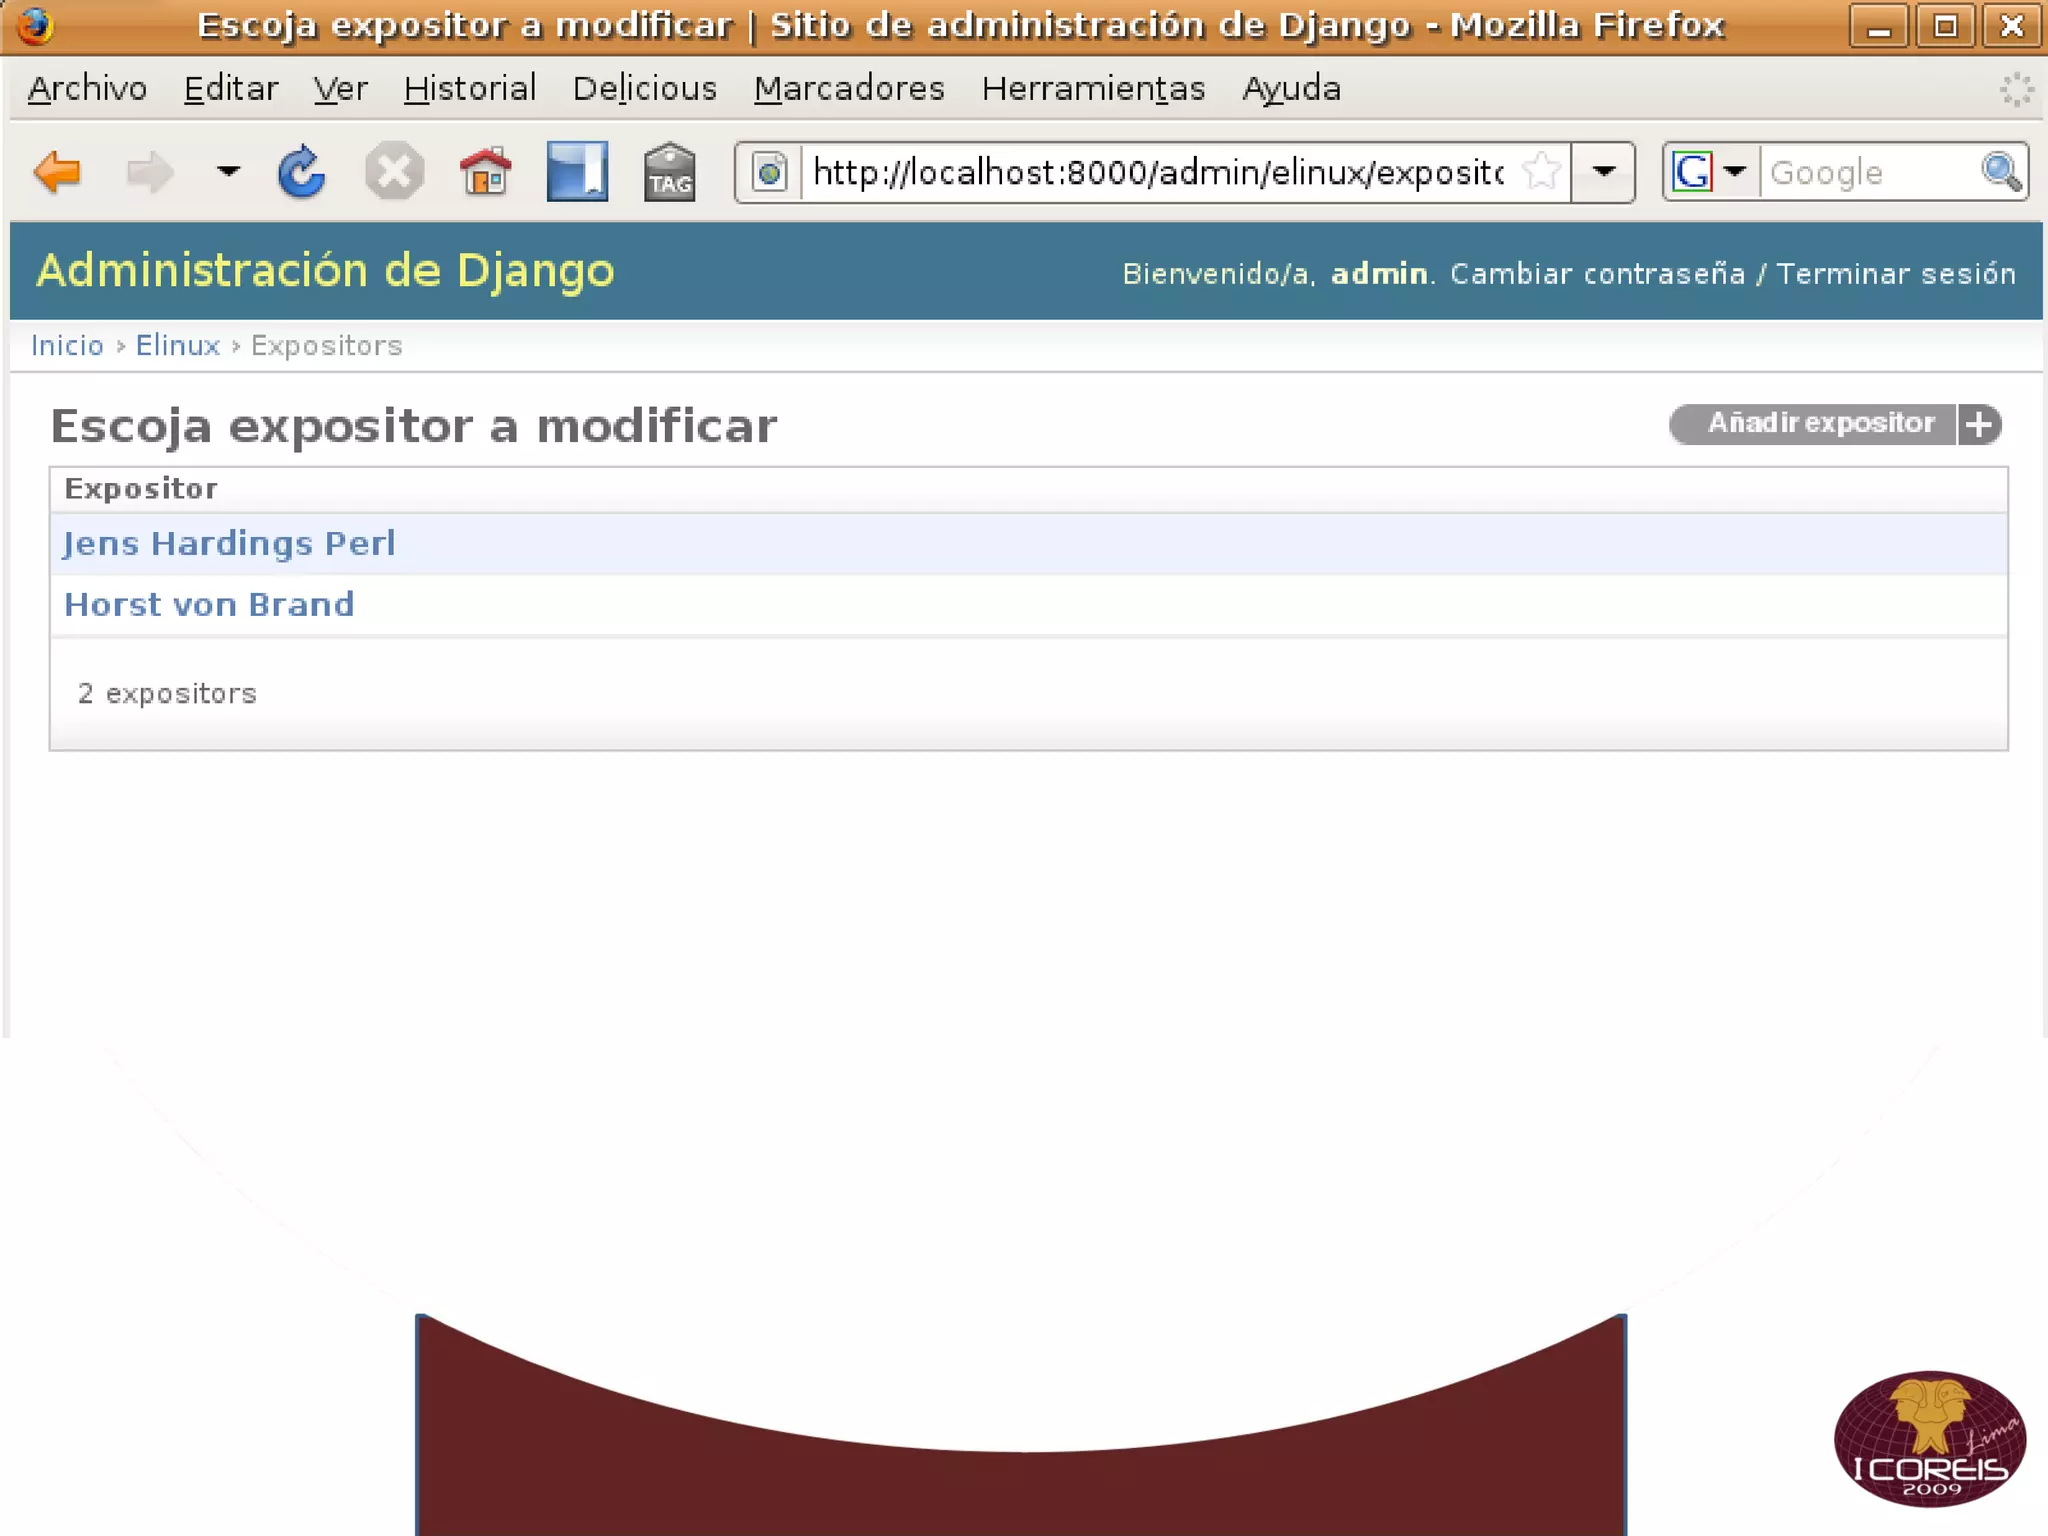
Task: Click the loading throbber icon
Action: click(x=2016, y=89)
